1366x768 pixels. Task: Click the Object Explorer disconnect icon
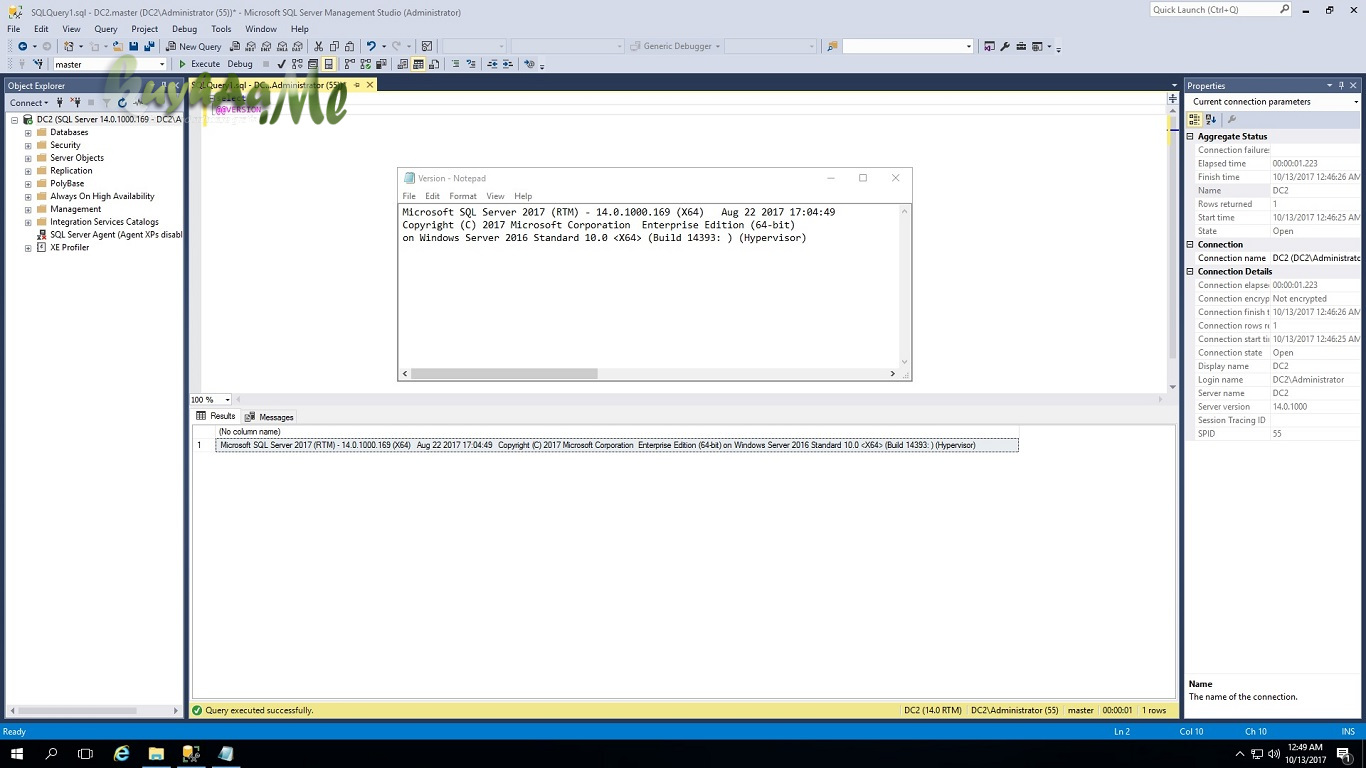[x=74, y=102]
